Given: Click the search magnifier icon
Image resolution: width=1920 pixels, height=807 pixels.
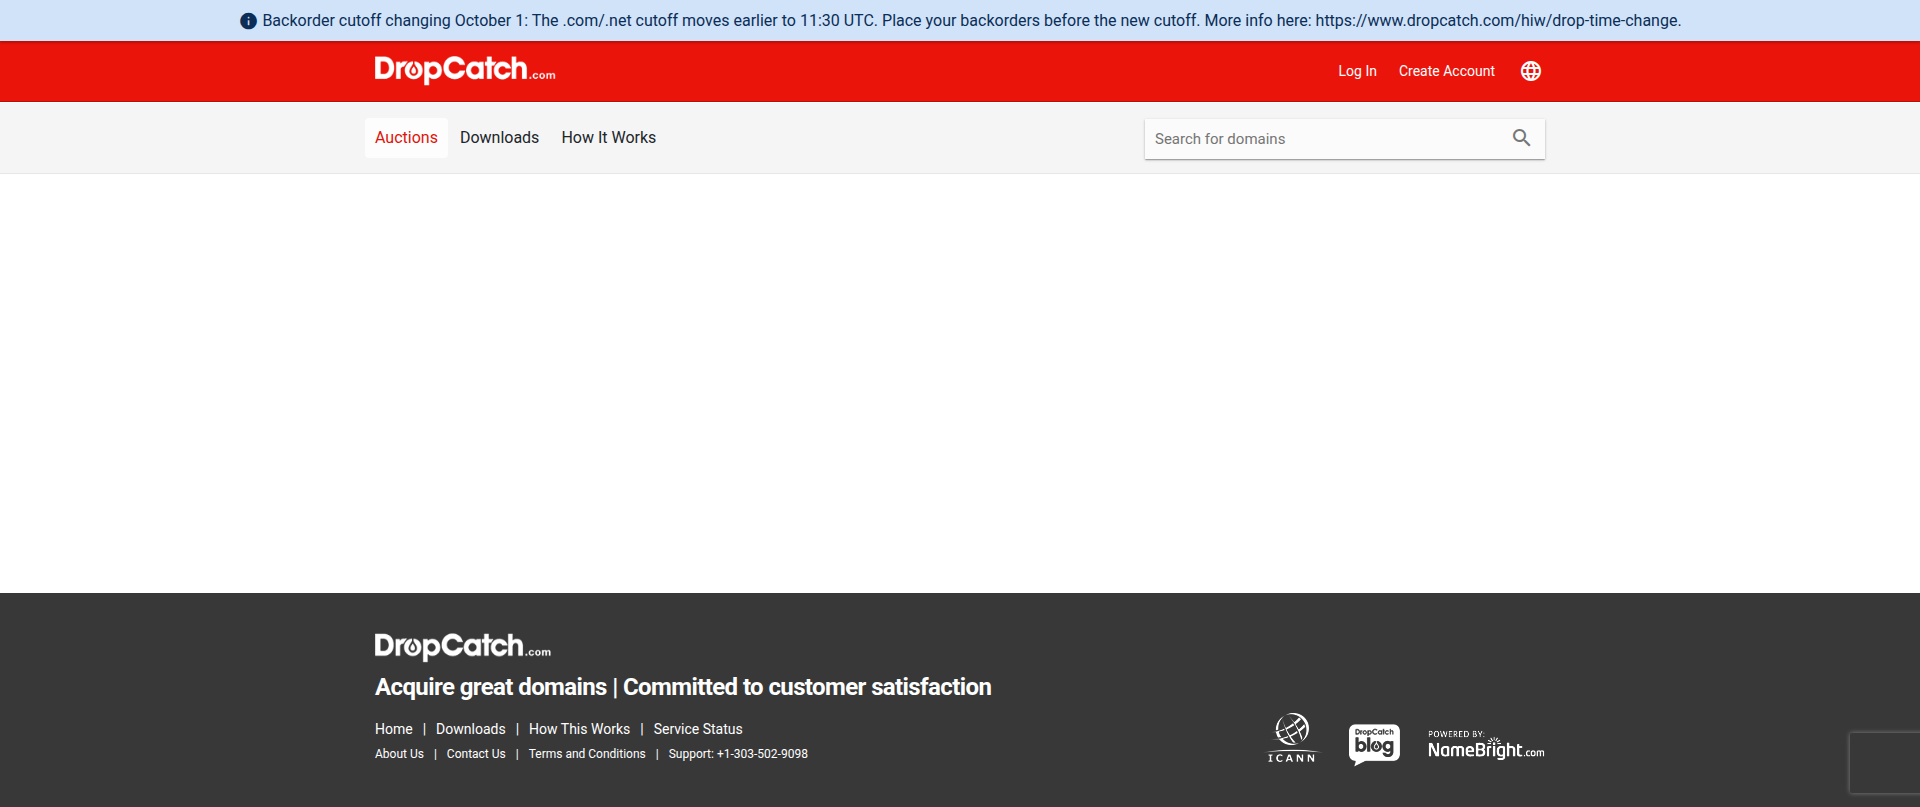Looking at the screenshot, I should (x=1521, y=138).
